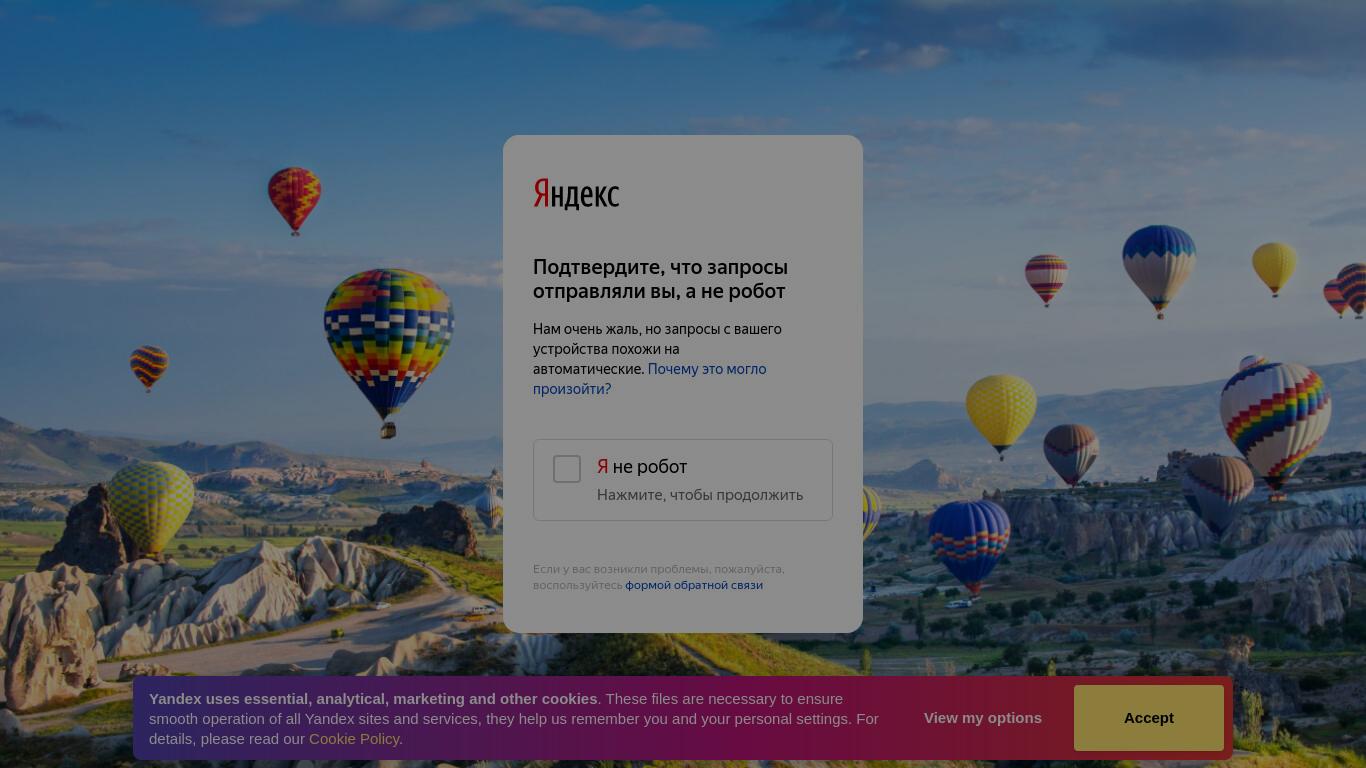Check the "Я не робот" checkbox

(567, 468)
